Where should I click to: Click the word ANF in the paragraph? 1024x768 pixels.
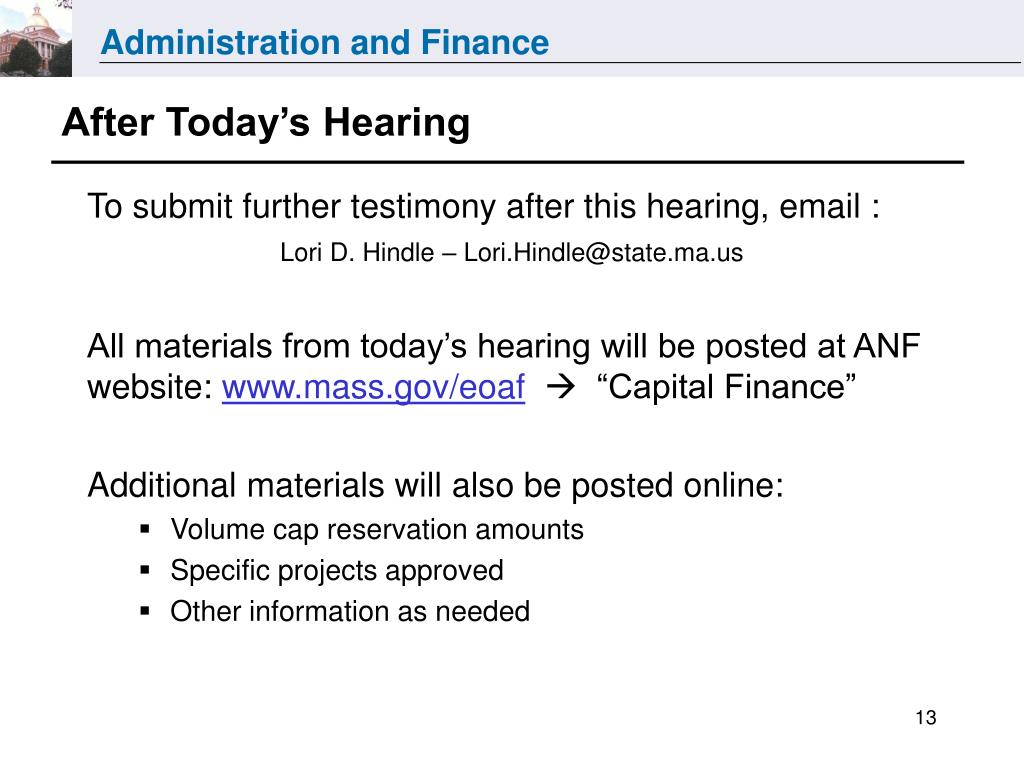click(886, 346)
